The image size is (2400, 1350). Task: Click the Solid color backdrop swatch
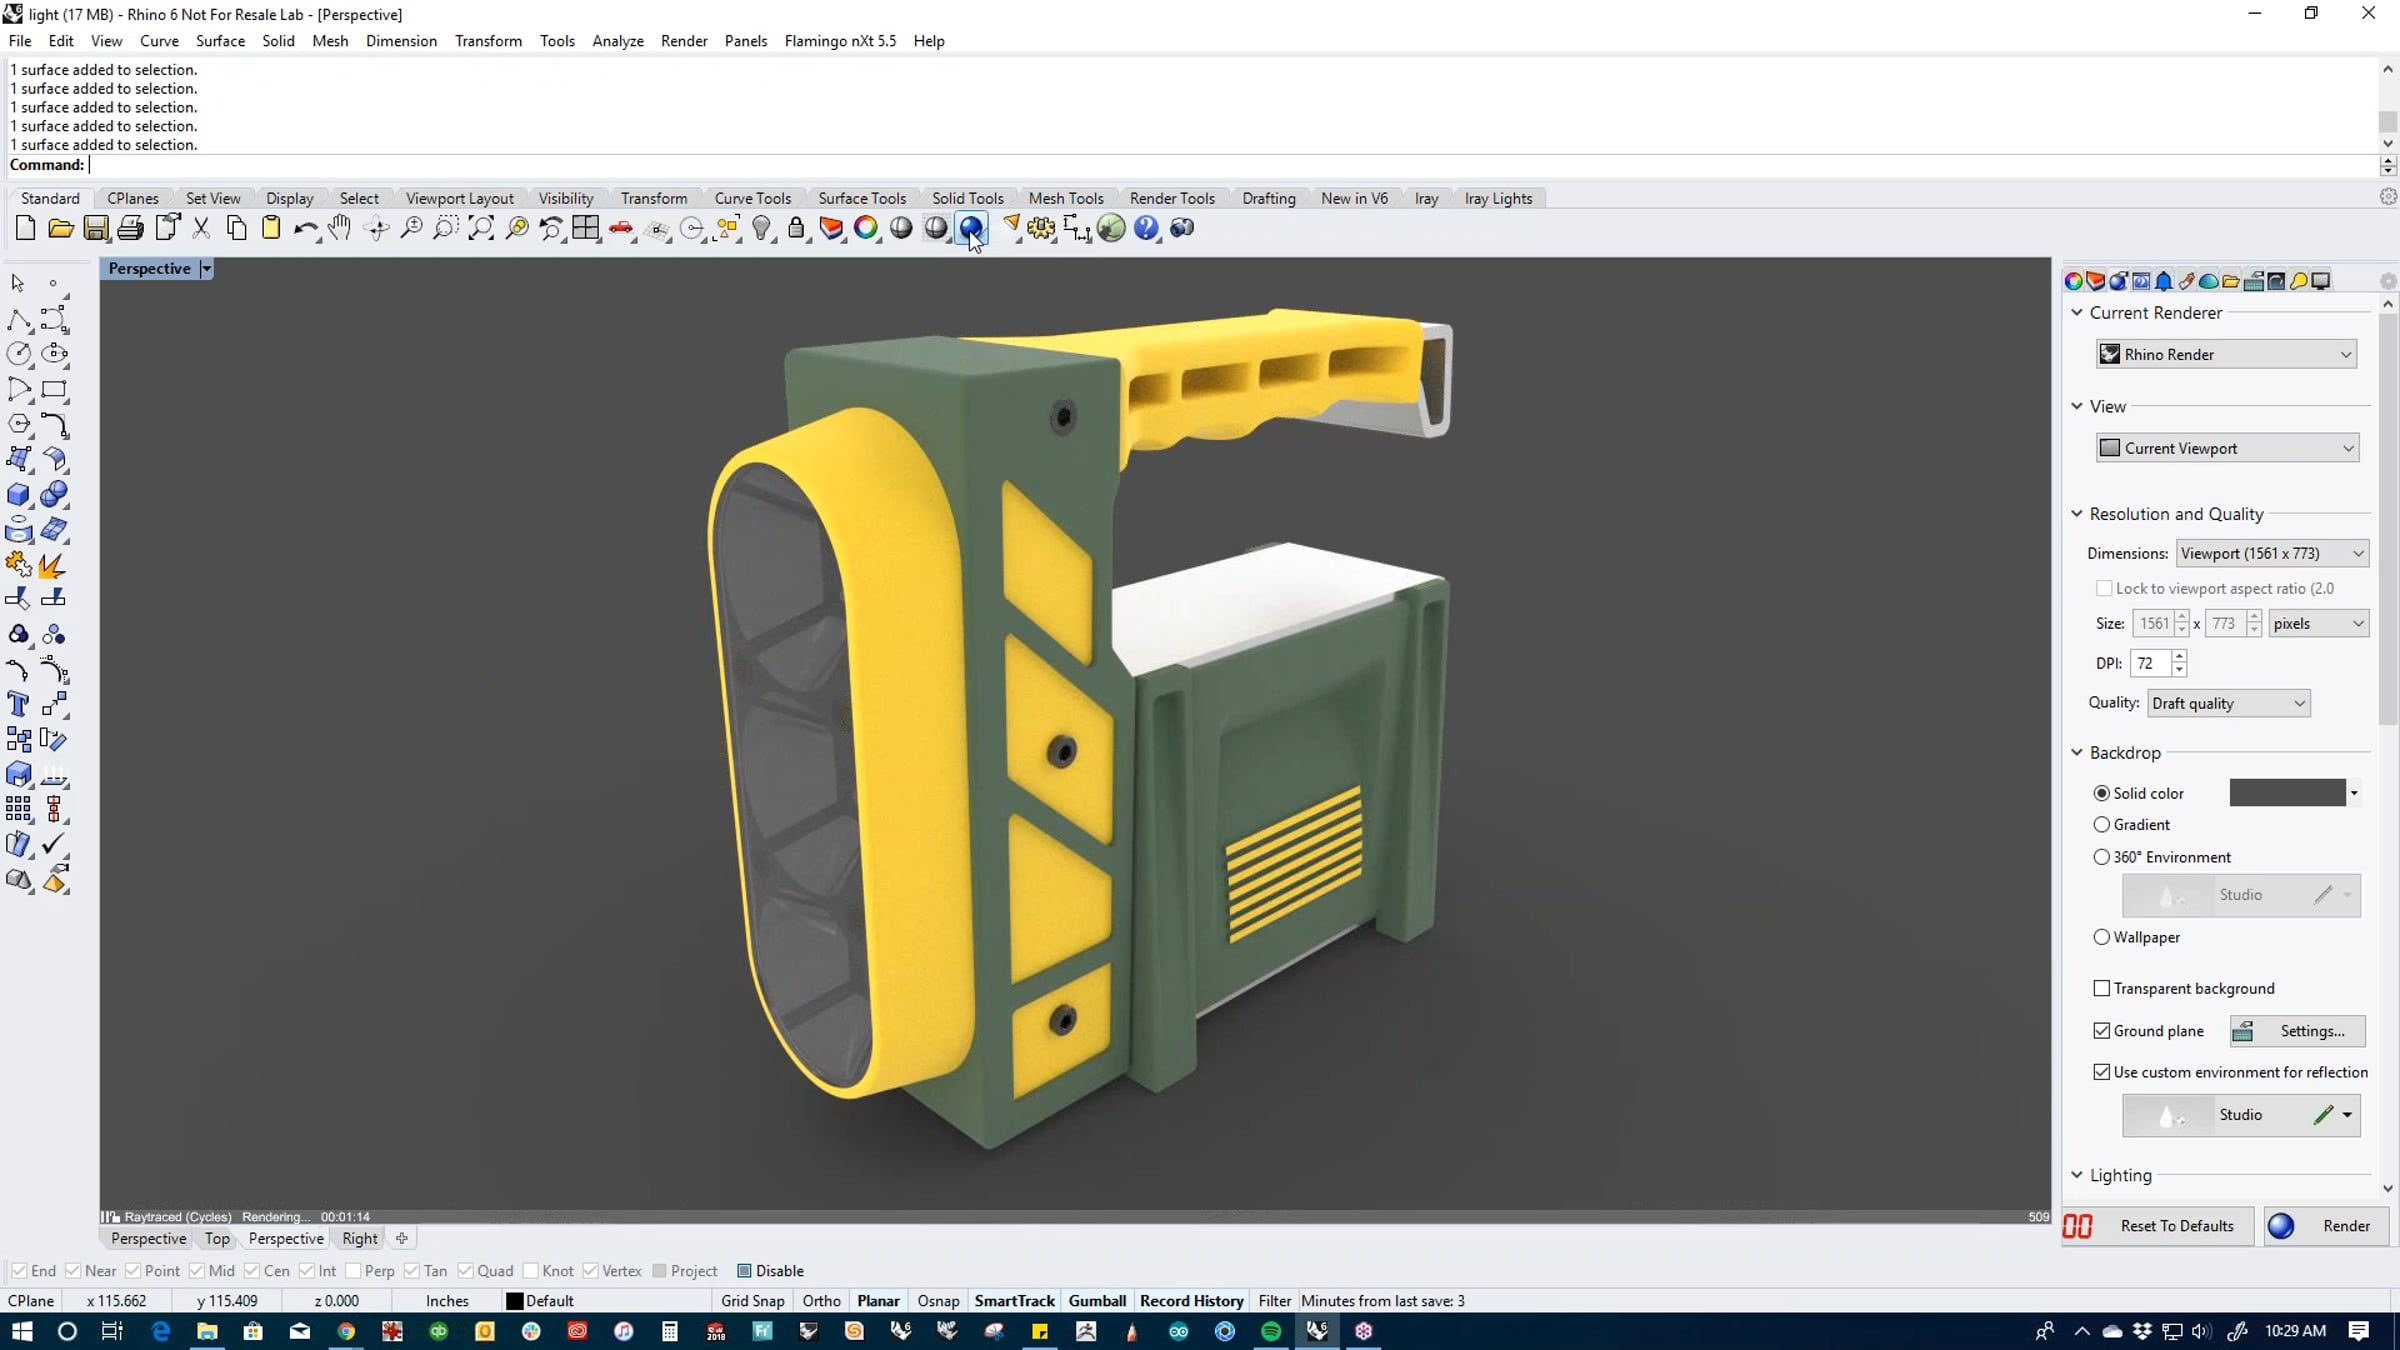2287,793
